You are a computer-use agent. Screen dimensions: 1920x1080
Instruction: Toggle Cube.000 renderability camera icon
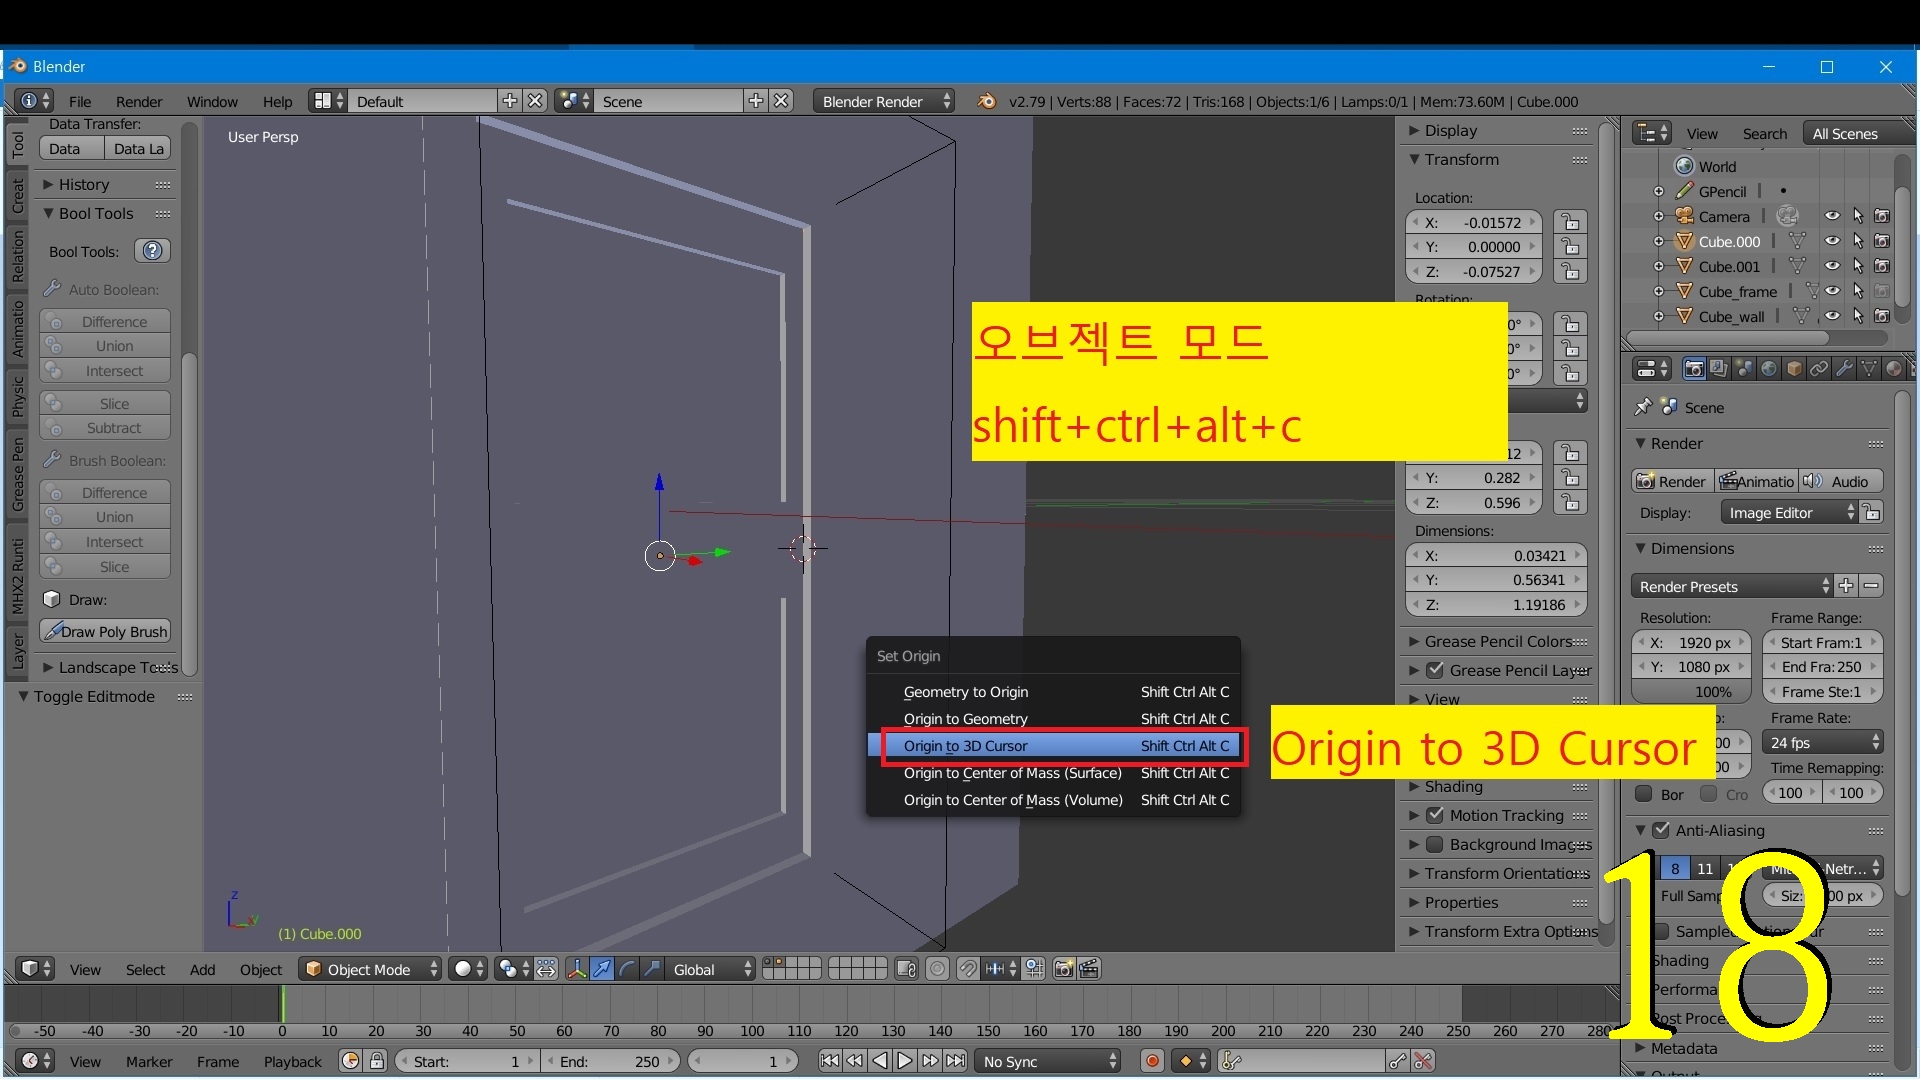1881,241
